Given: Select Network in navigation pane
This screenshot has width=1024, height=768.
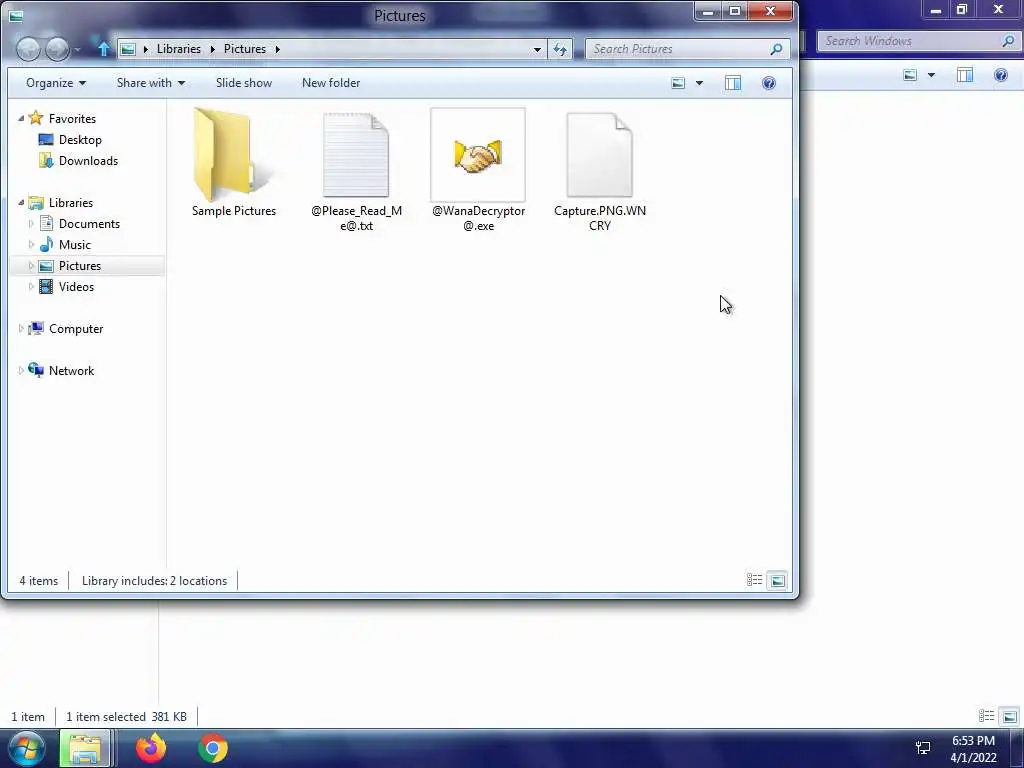Looking at the screenshot, I should tap(71, 370).
